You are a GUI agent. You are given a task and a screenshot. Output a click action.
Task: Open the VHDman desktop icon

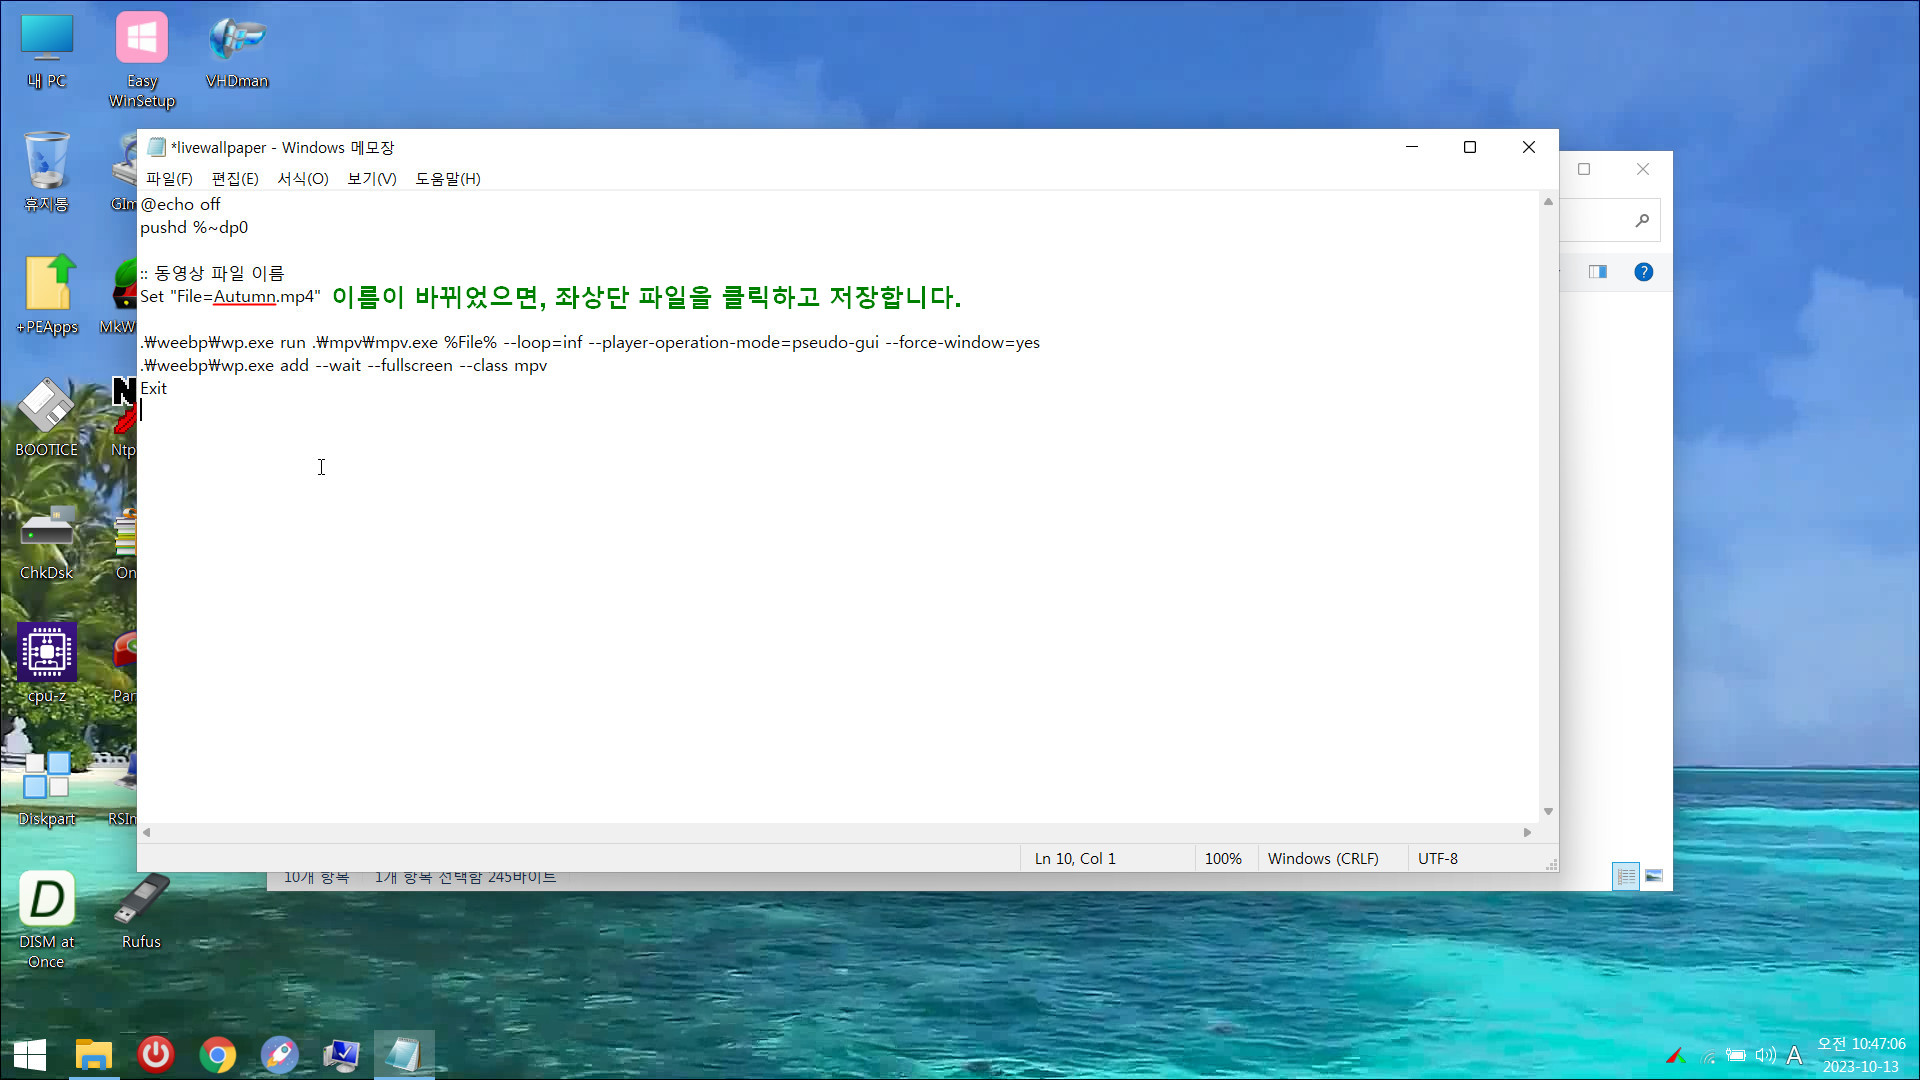pos(237,52)
